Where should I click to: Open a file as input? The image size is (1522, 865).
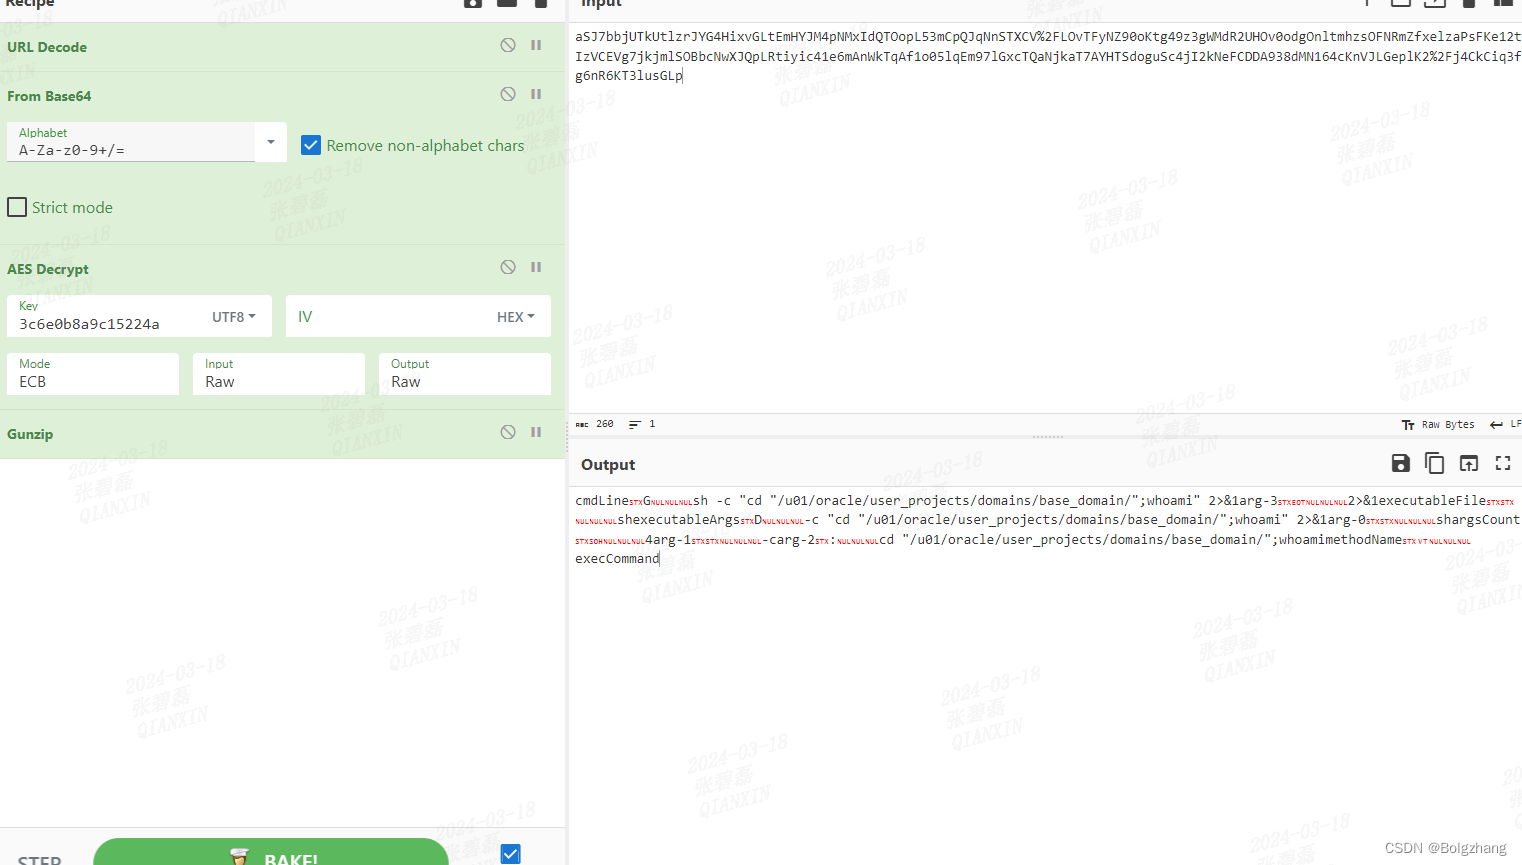[1435, 4]
